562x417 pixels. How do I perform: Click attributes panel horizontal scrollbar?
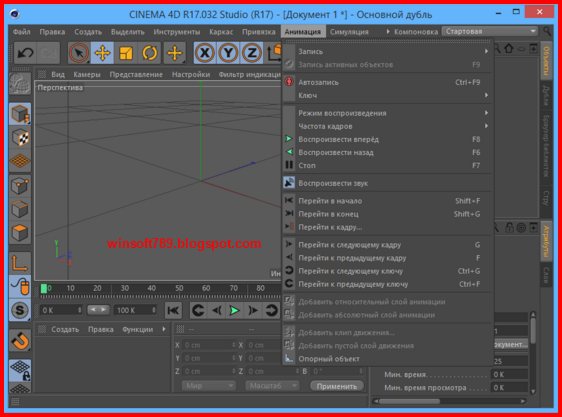pyautogui.click(x=409, y=401)
